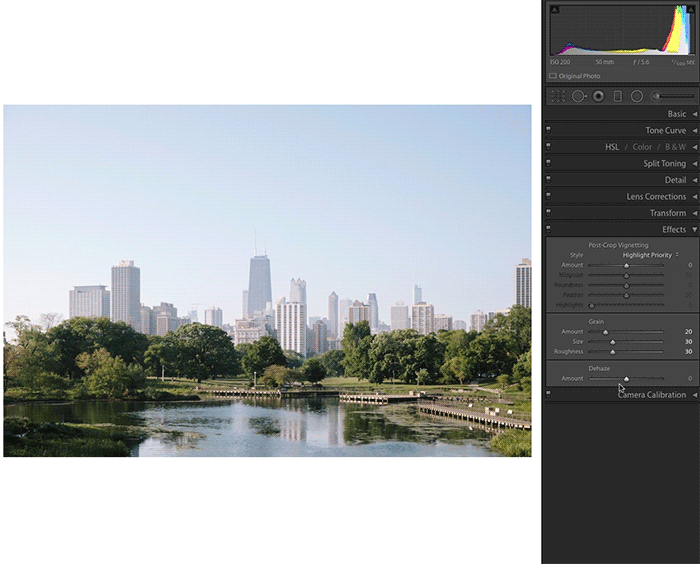
Task: Expand the Transform panel arrow
Action: [x=695, y=213]
